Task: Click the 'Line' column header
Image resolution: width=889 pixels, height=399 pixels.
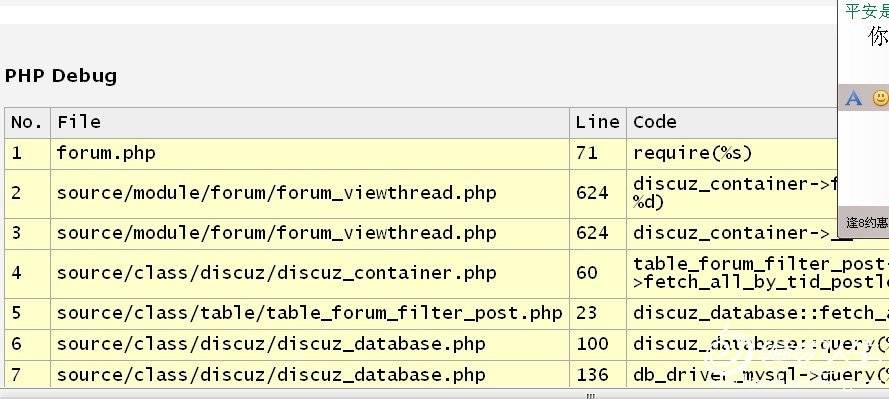Action: click(x=598, y=122)
